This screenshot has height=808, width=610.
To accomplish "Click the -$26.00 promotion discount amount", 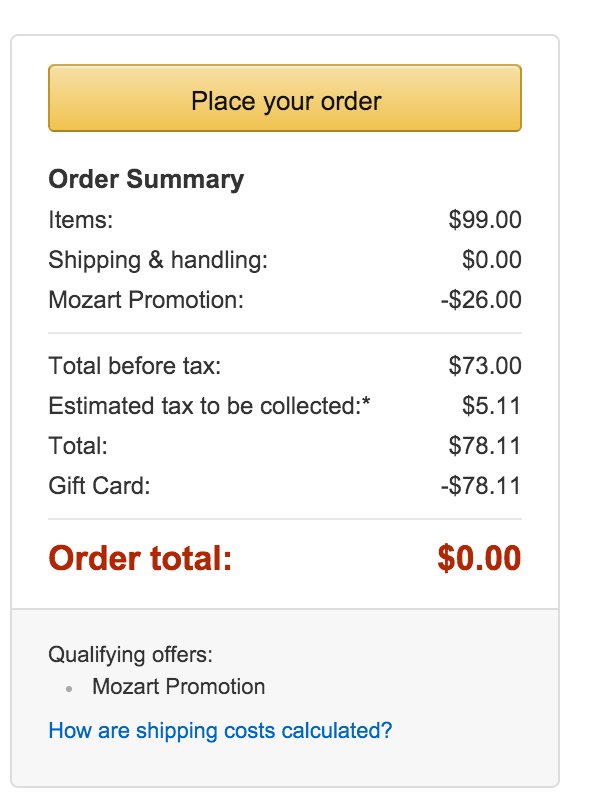I will (x=481, y=300).
